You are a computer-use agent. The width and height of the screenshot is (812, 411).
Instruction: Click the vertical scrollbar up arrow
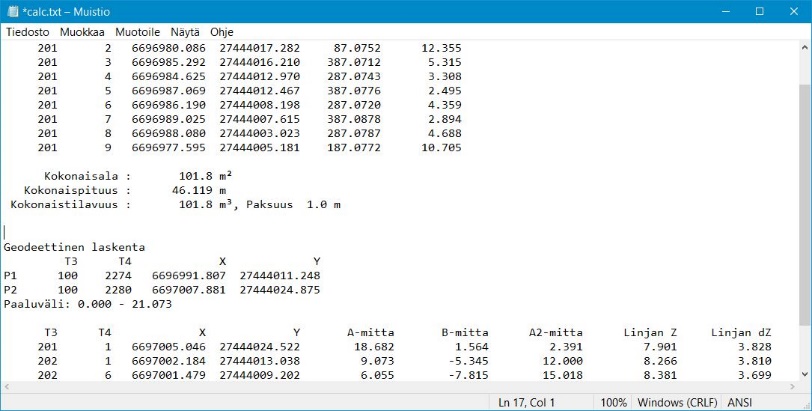pyautogui.click(x=804, y=48)
